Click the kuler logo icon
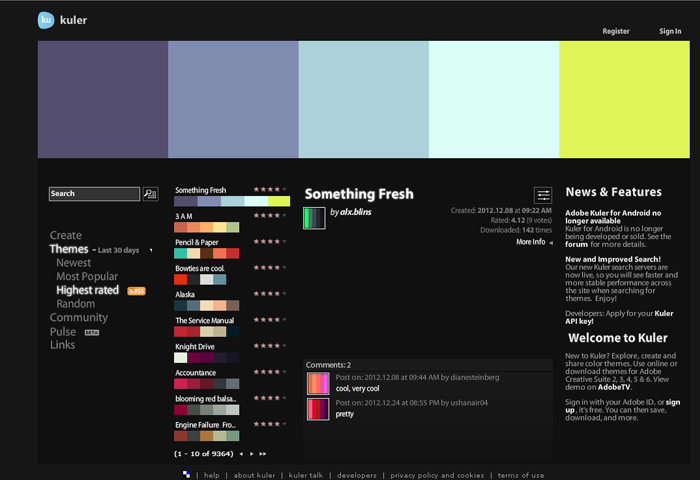Screen dimensions: 700x480 click(x=46, y=20)
